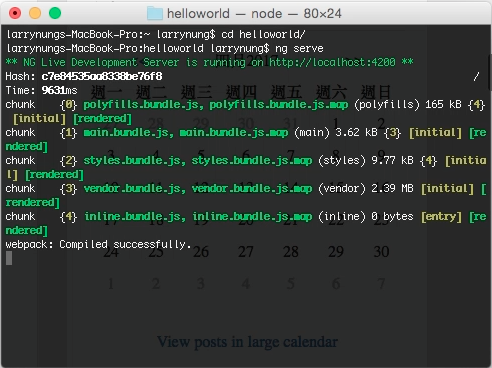Click the '2.39 MB' vendor size
Viewport: 492px width, 368px height.
[392, 189]
